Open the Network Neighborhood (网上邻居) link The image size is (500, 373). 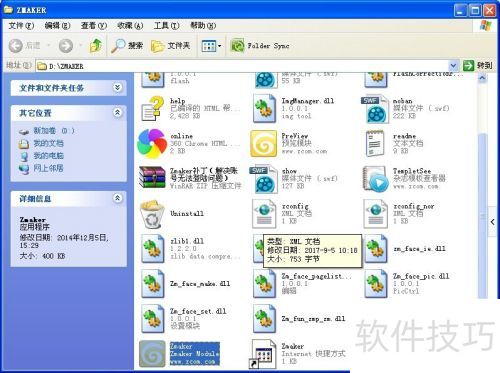41,169
